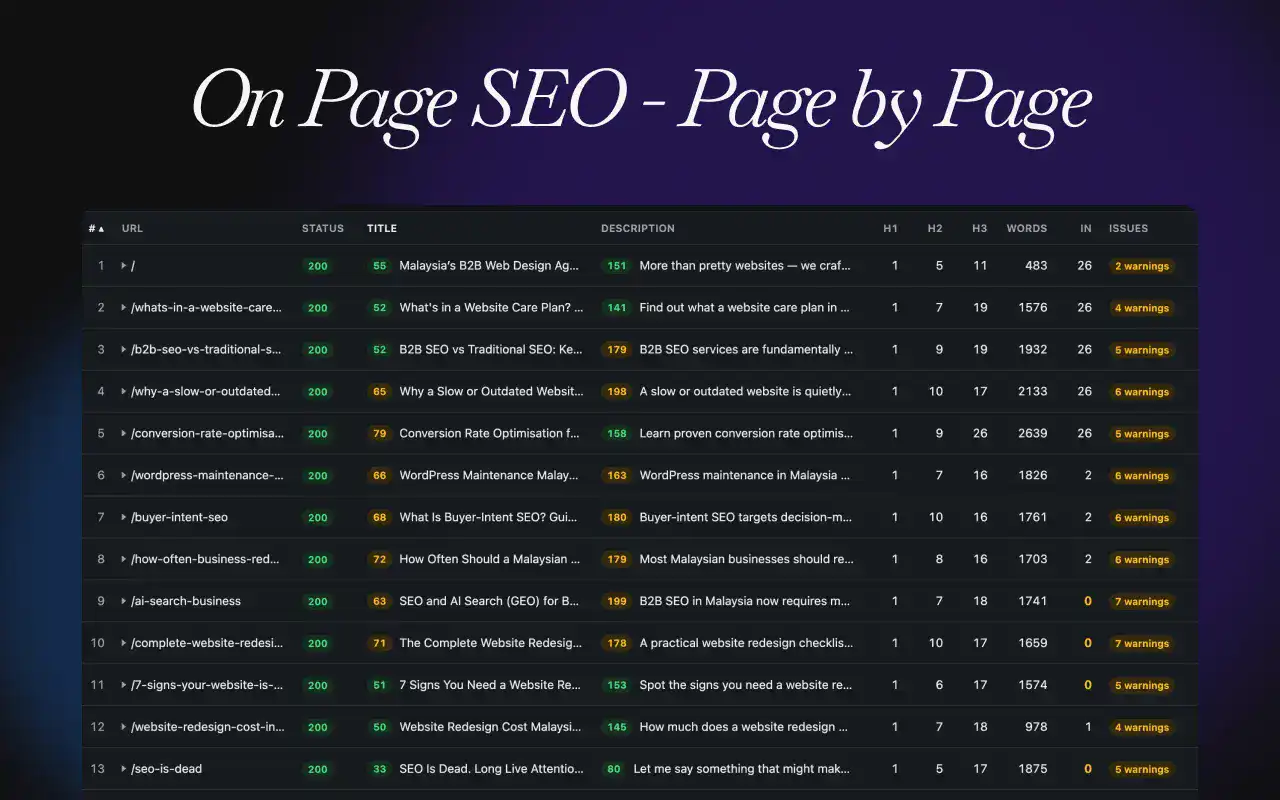Click the 200 status badge in the / row
The height and width of the screenshot is (800, 1280).
pos(318,266)
